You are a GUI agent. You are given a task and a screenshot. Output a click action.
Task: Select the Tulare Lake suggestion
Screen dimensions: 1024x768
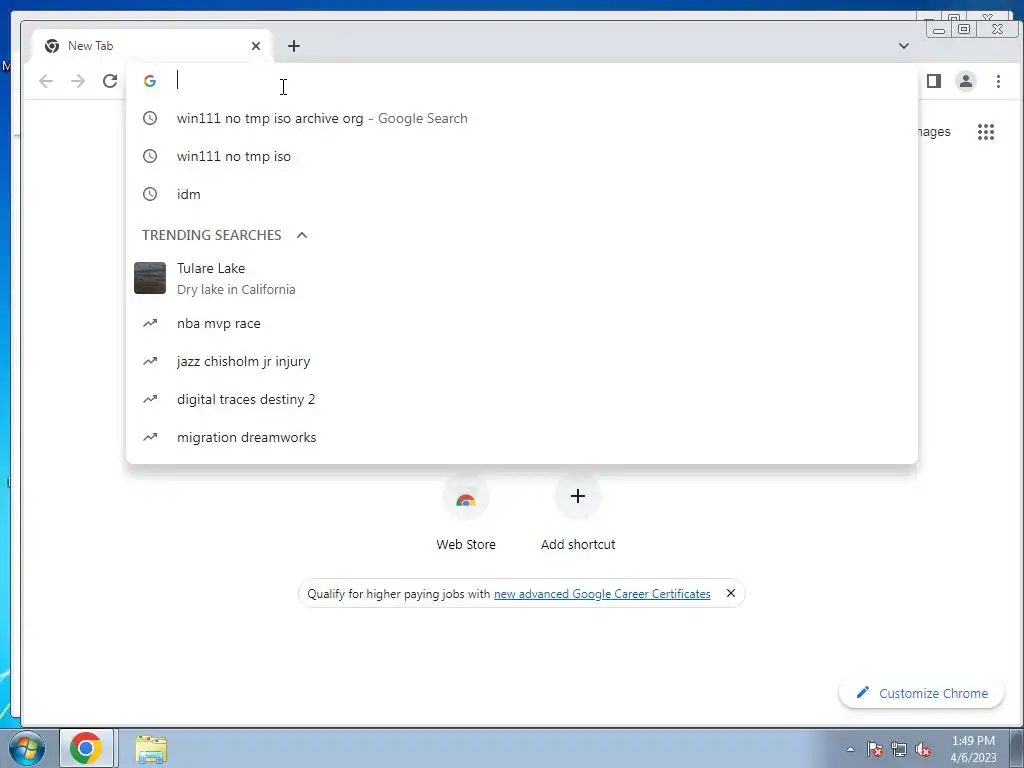(x=522, y=278)
